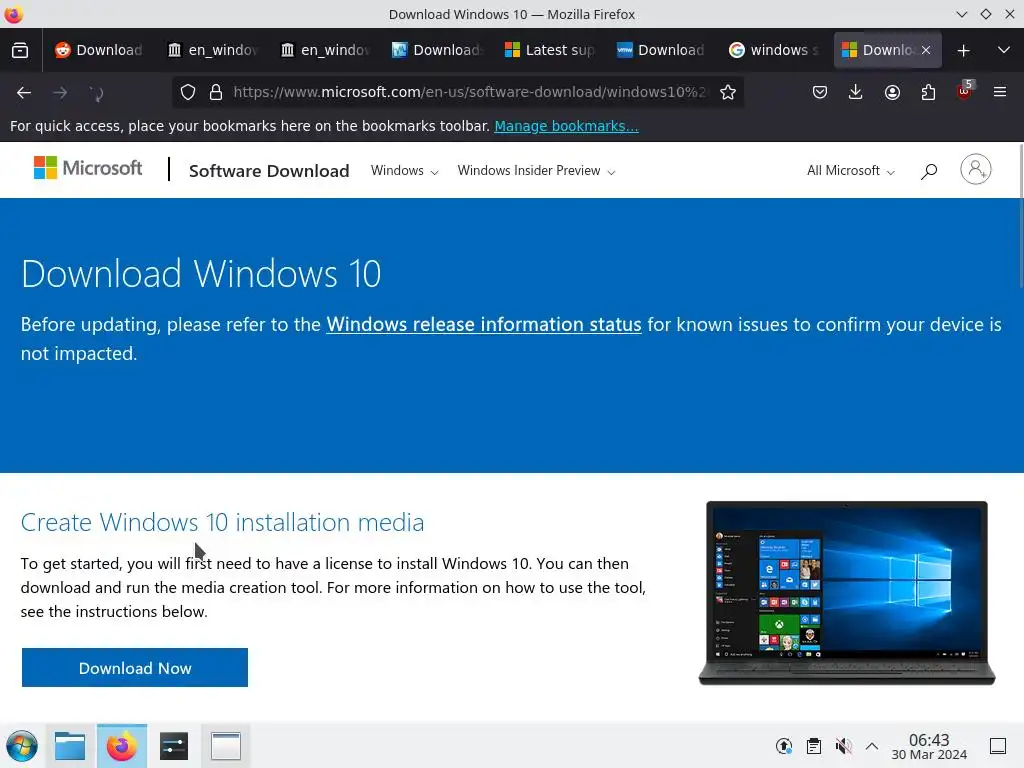The height and width of the screenshot is (768, 1024).
Task: Open the extensions puzzle icon
Action: coord(928,93)
